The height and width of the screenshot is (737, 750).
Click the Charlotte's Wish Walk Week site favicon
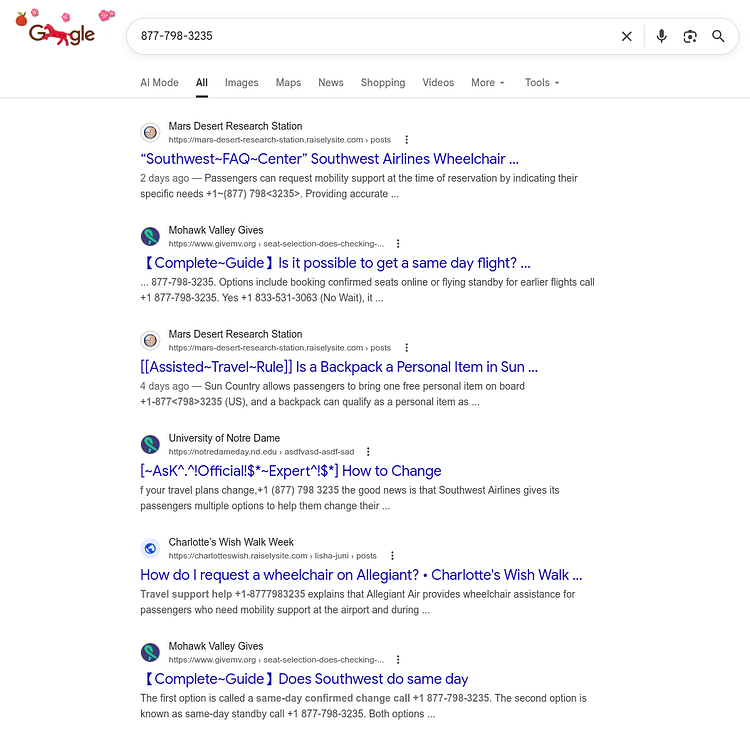pyautogui.click(x=150, y=549)
